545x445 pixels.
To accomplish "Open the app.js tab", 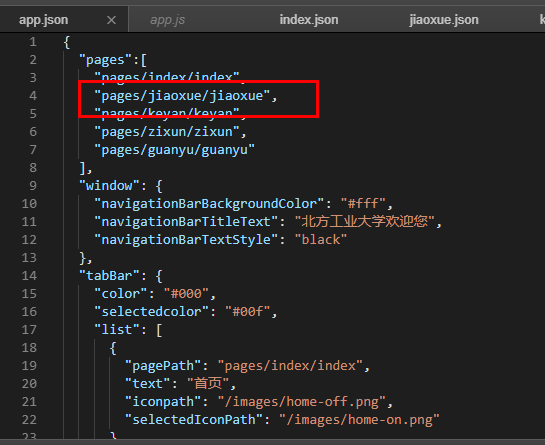I will [x=168, y=20].
